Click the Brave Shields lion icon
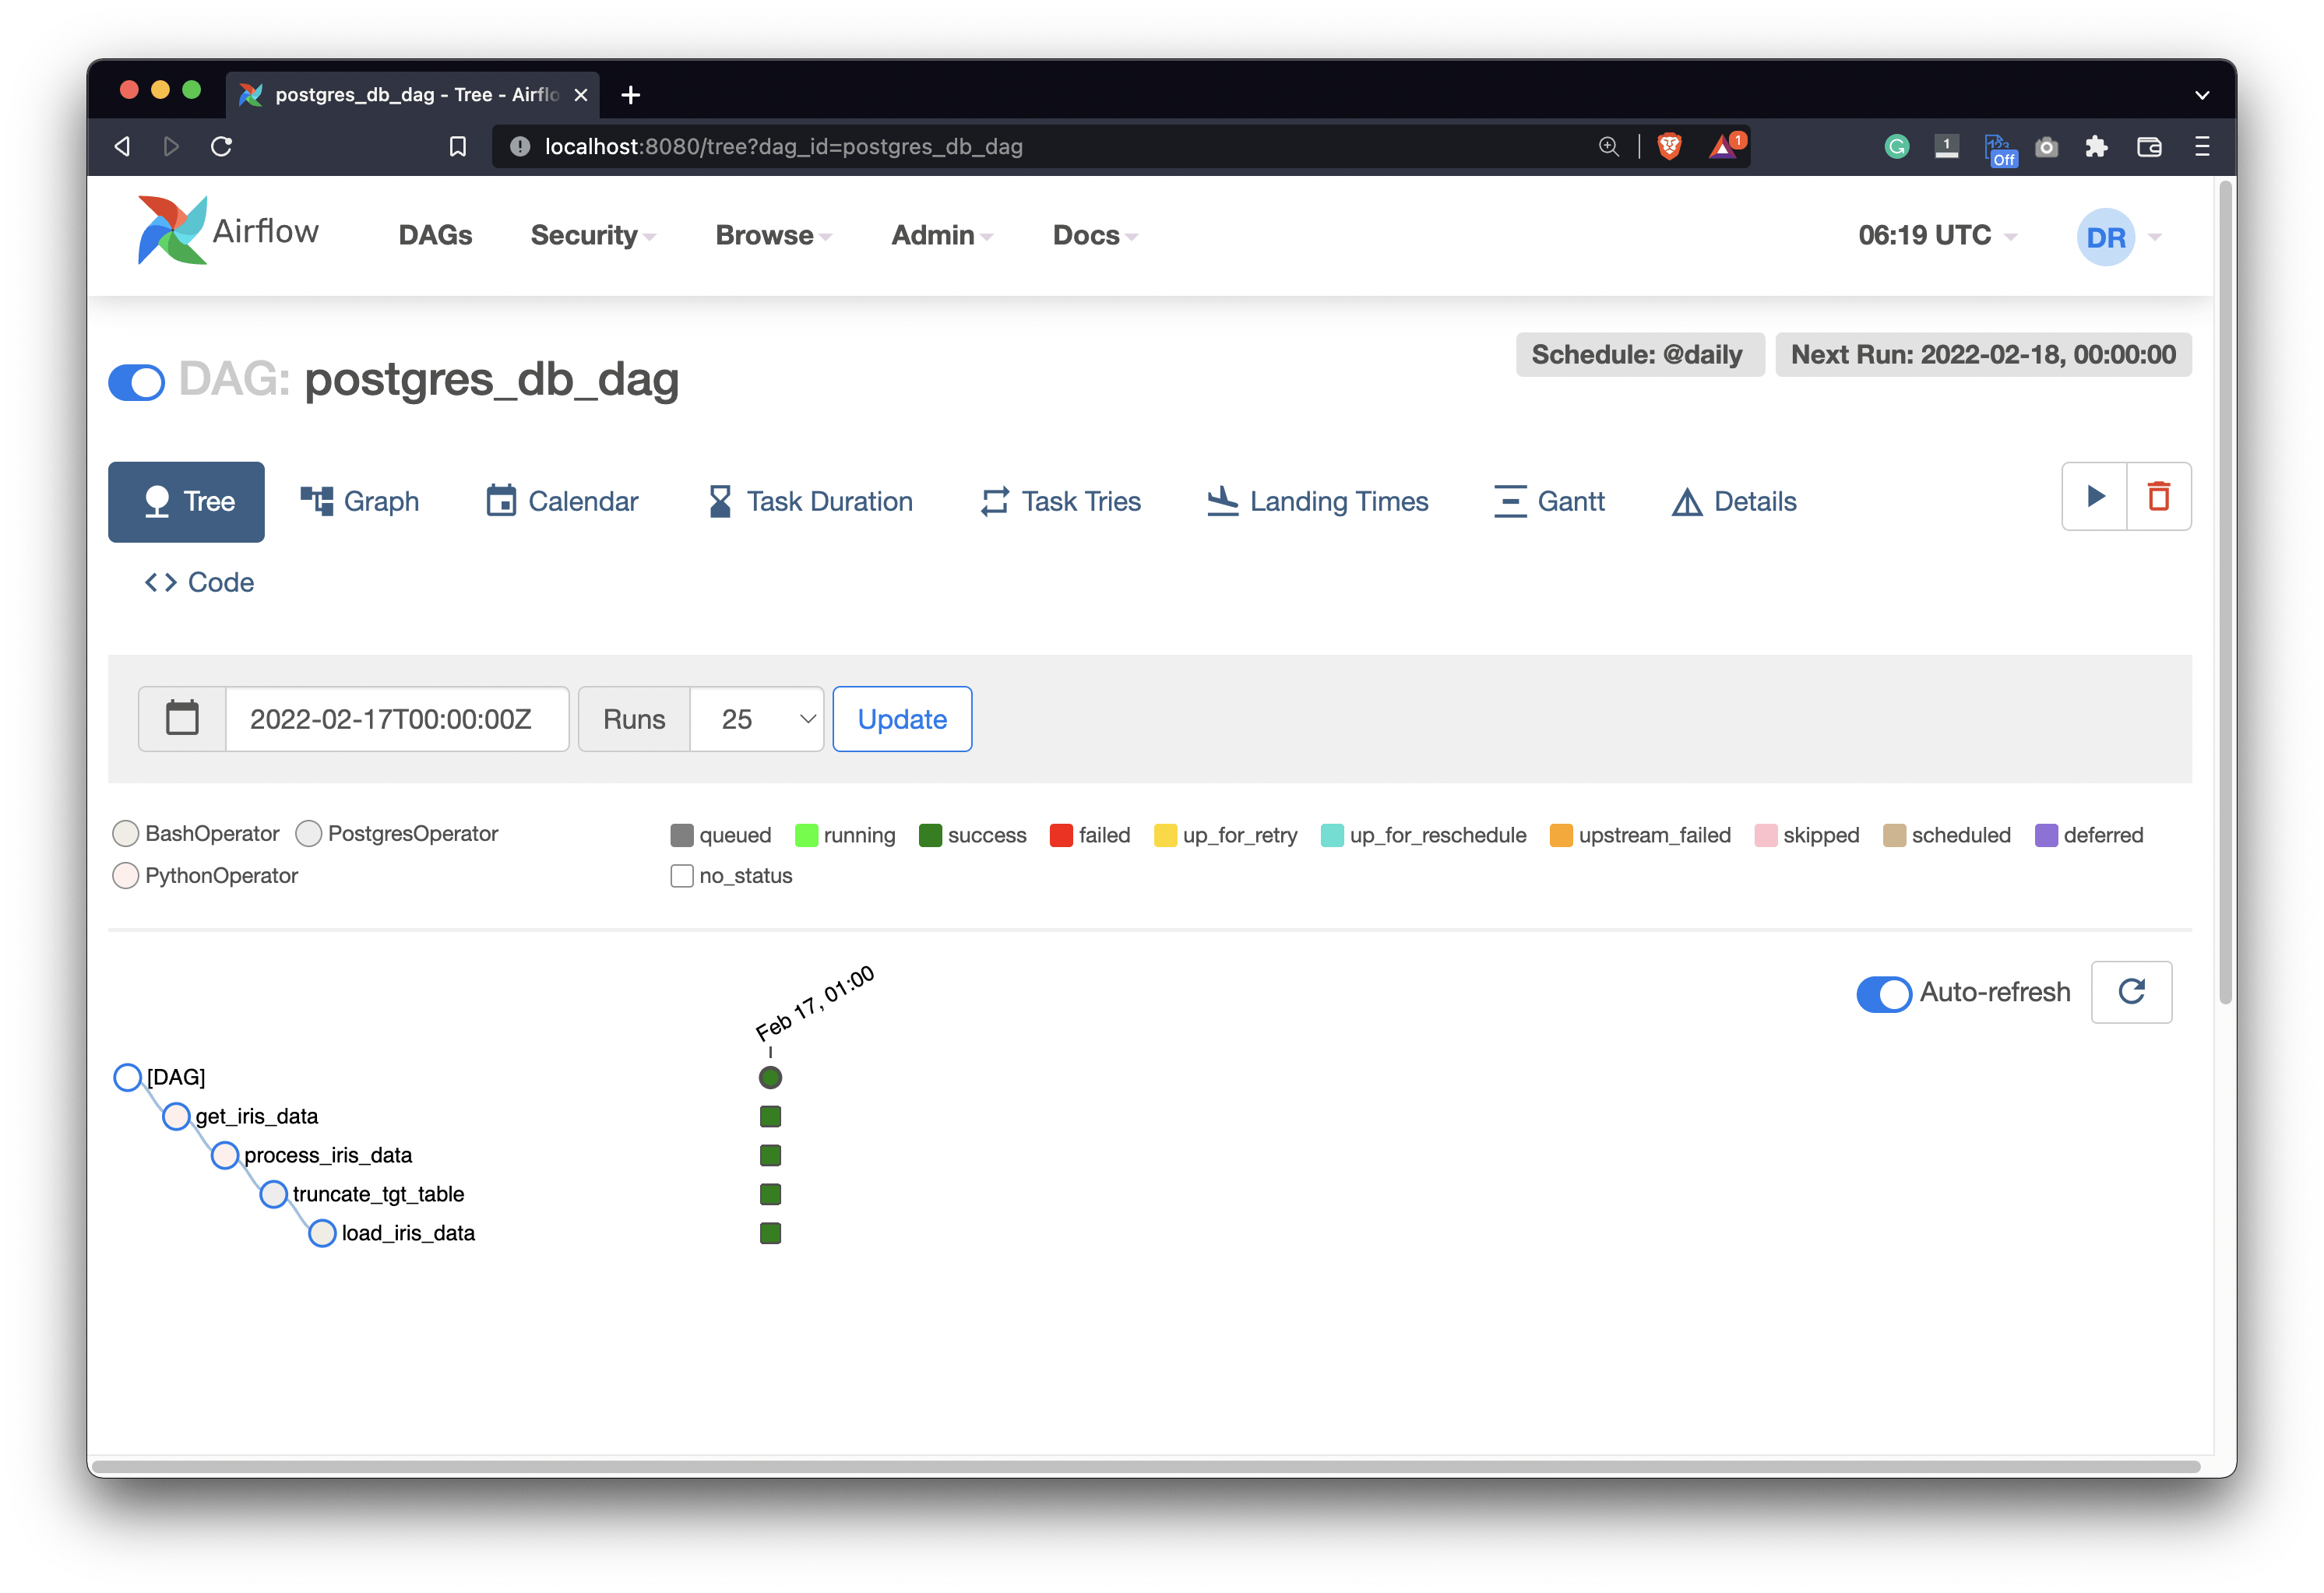Image resolution: width=2324 pixels, height=1593 pixels. click(1669, 147)
